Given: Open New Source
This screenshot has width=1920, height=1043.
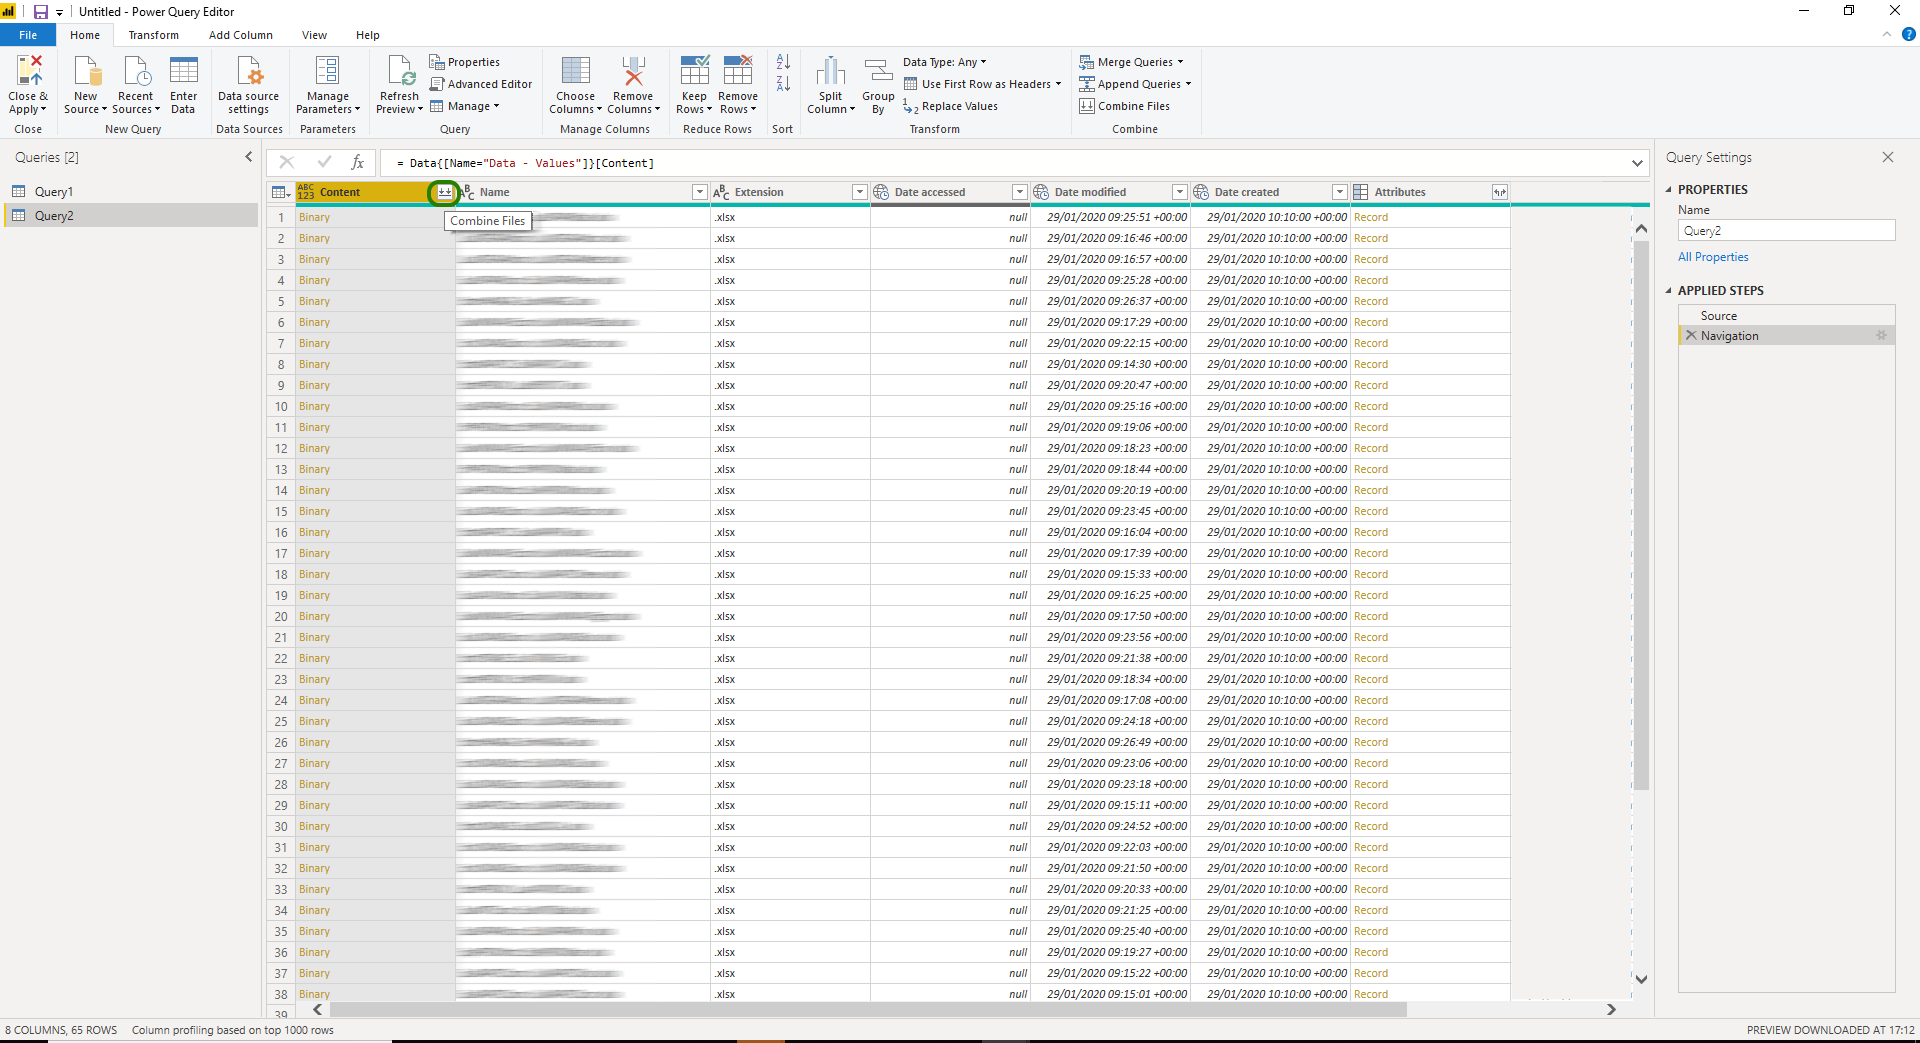Looking at the screenshot, I should pos(86,85).
